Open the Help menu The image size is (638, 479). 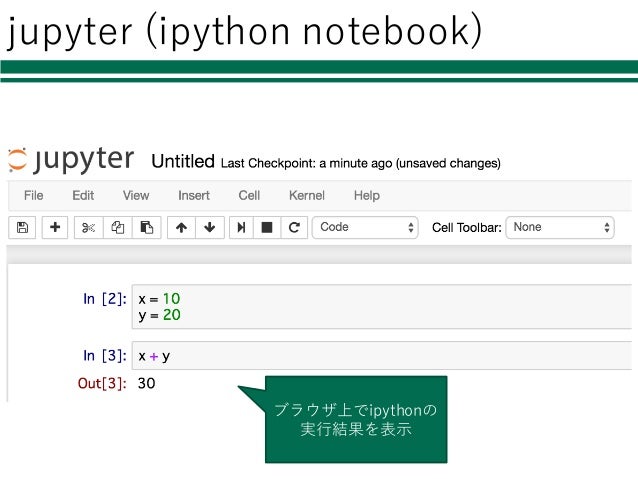pyautogui.click(x=367, y=195)
